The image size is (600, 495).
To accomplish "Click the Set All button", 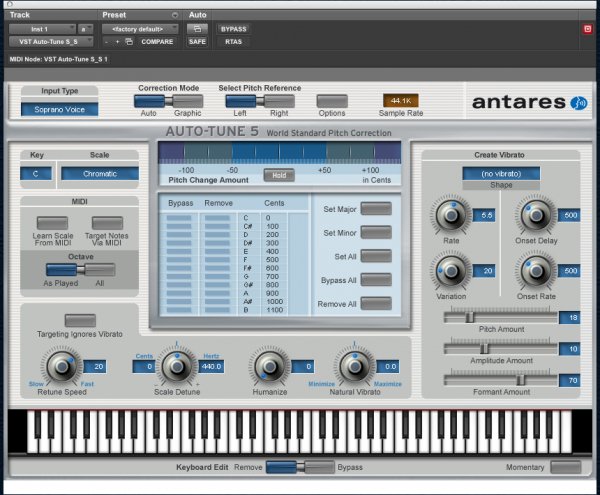I will (x=376, y=256).
